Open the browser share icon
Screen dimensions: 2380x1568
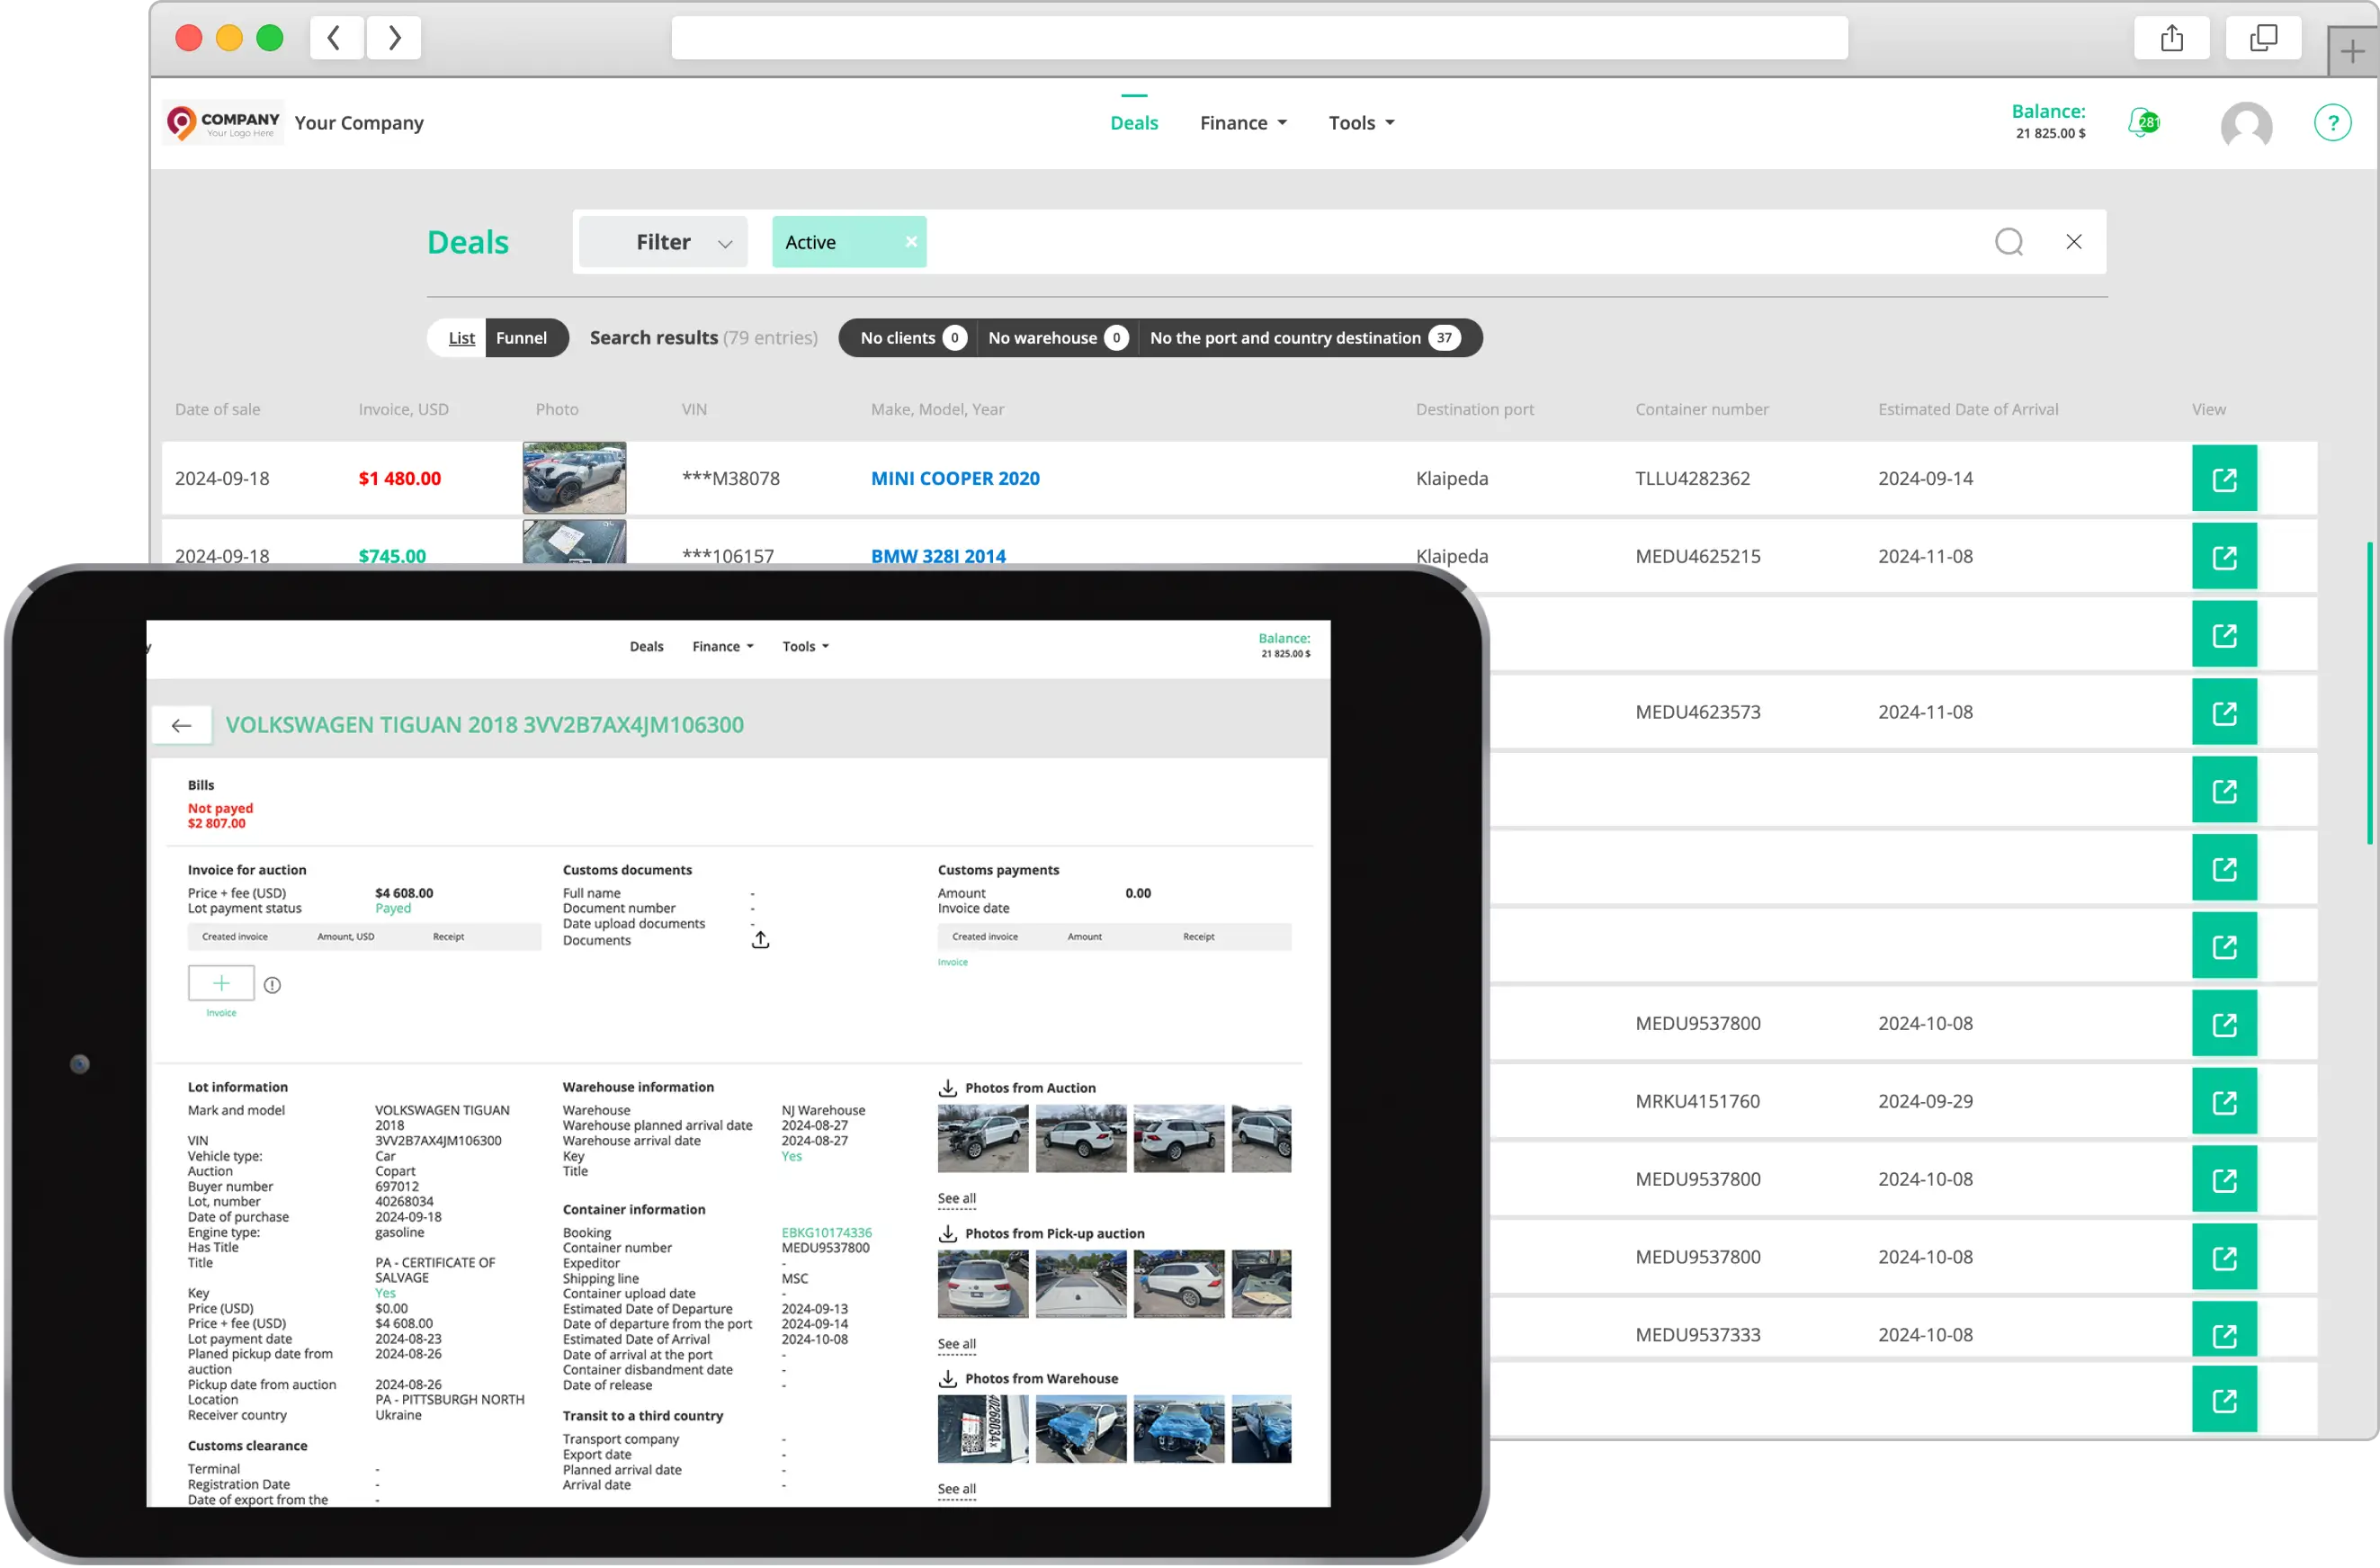click(2171, 38)
